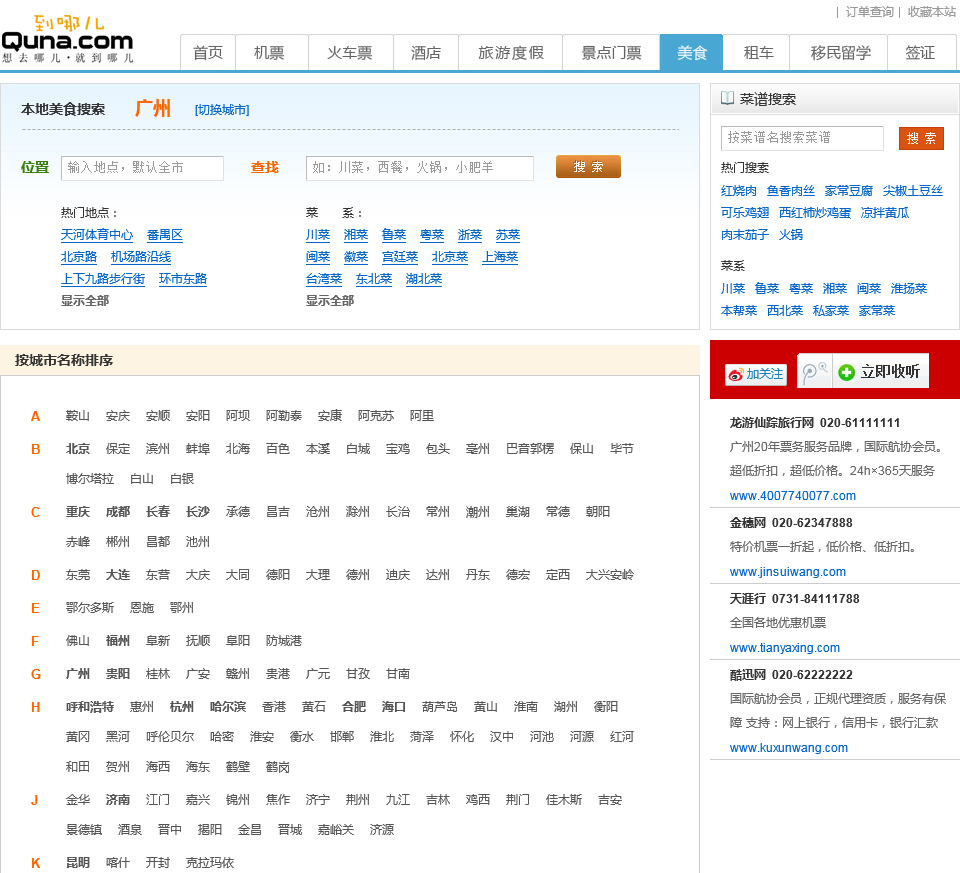This screenshot has height=873, width=960.
Task: Select city 北京 in row B
Action: point(78,449)
